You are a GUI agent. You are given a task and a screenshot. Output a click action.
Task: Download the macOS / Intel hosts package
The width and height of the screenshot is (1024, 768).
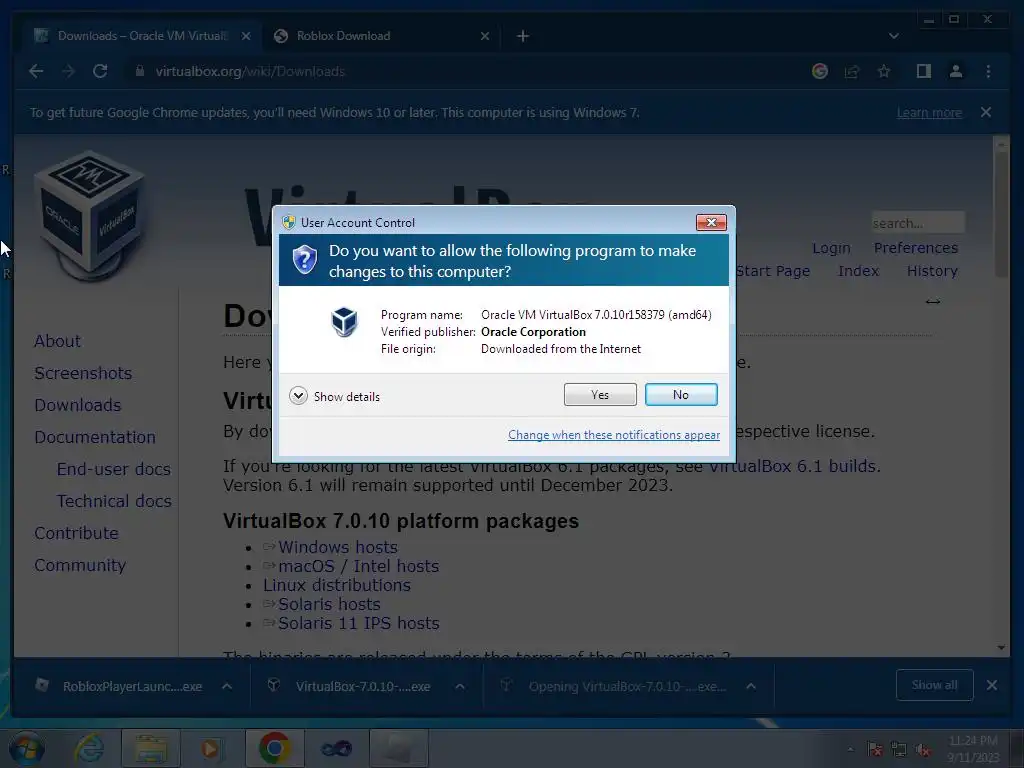click(358, 566)
